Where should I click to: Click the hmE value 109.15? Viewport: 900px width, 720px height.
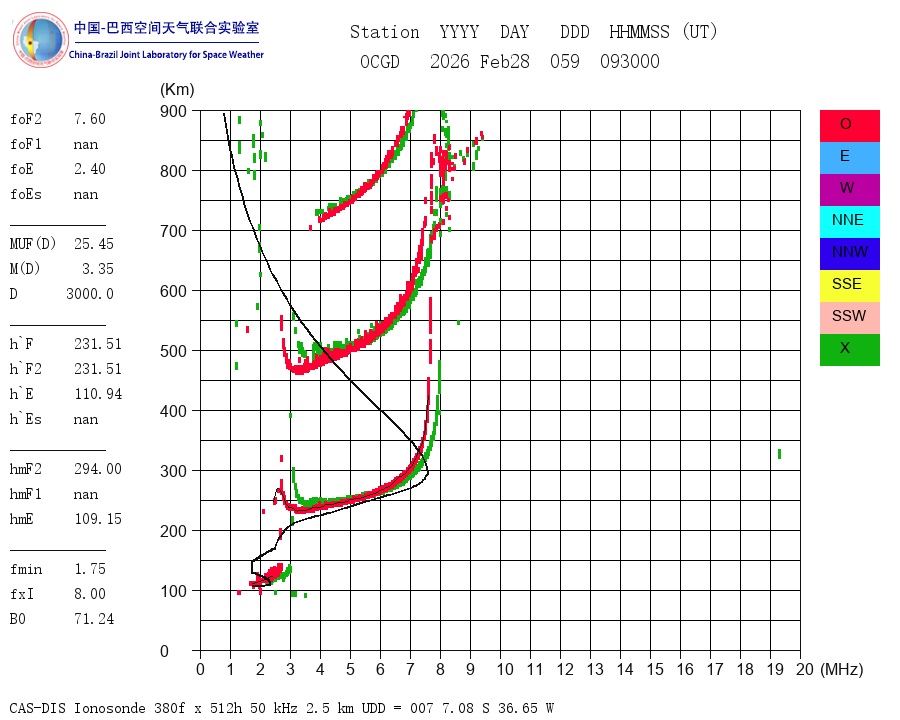[x=98, y=519]
